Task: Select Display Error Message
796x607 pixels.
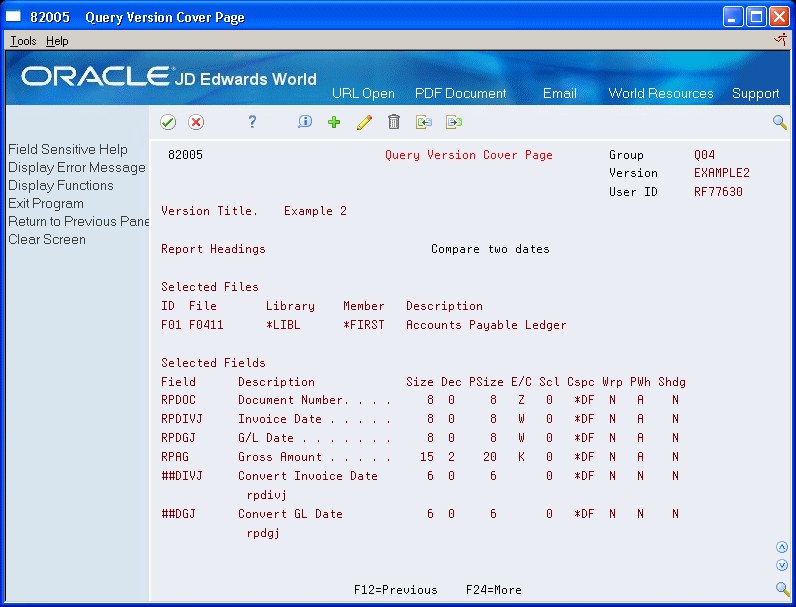Action: [x=77, y=167]
